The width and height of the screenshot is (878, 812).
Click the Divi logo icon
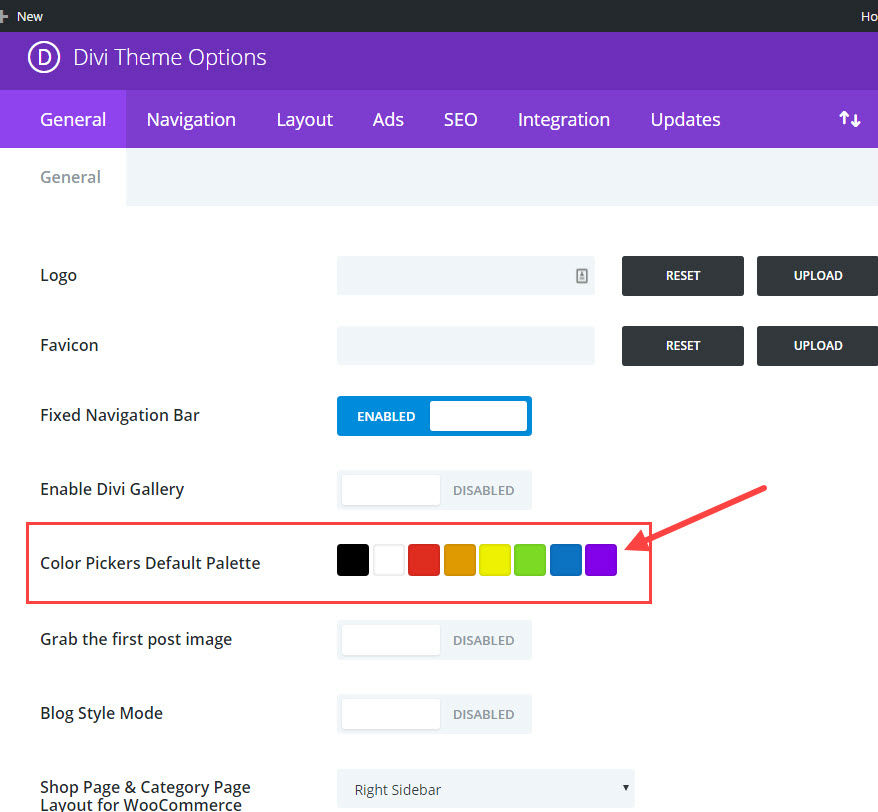(44, 57)
